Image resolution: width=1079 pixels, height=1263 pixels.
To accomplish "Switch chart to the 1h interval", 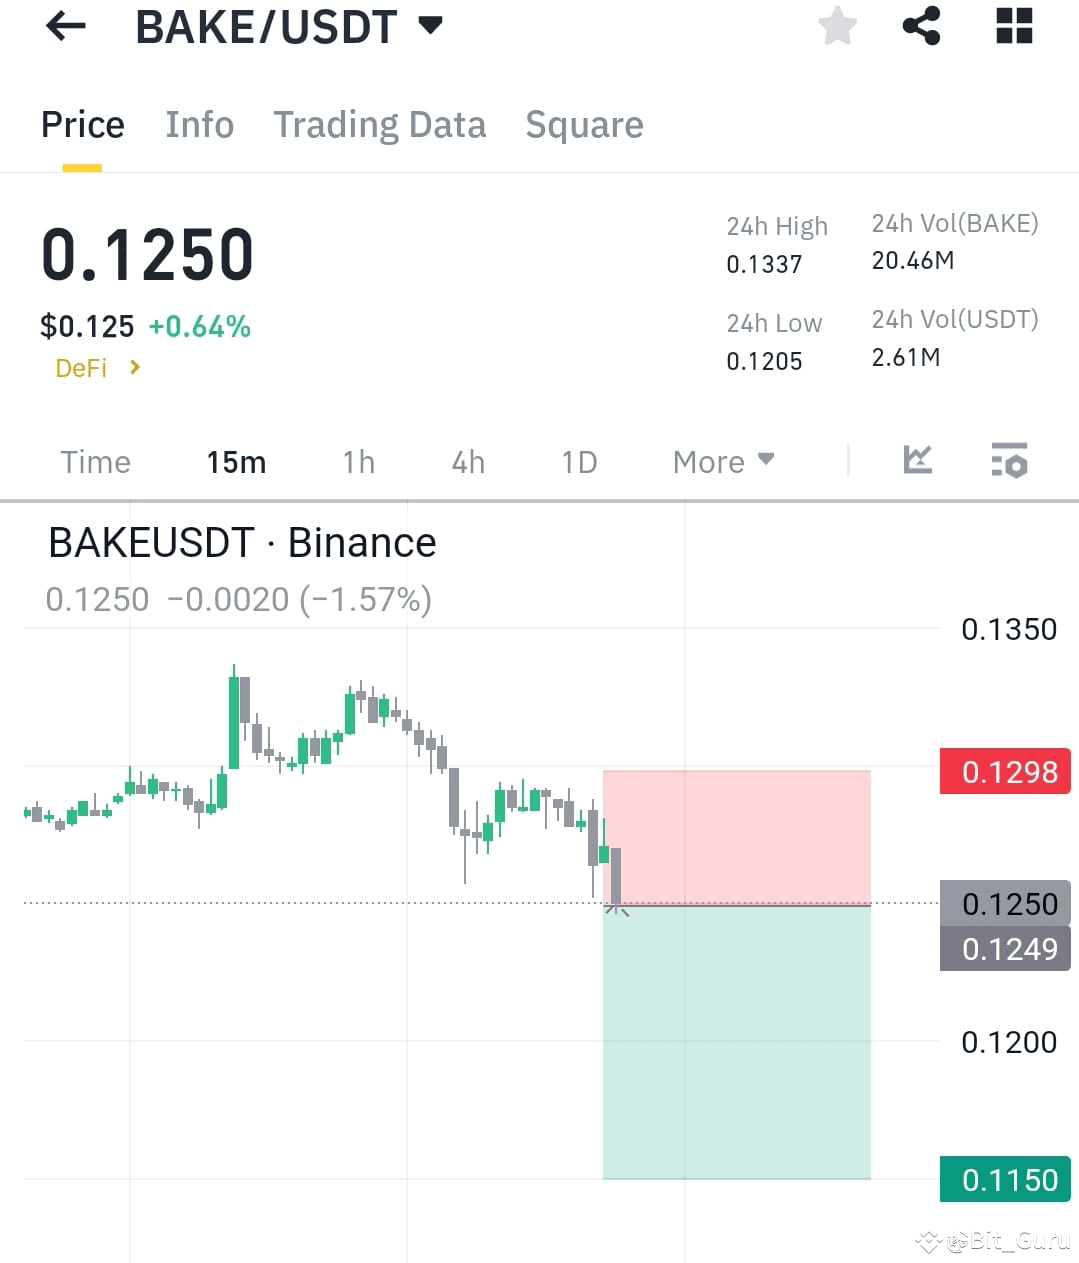I will (x=357, y=461).
